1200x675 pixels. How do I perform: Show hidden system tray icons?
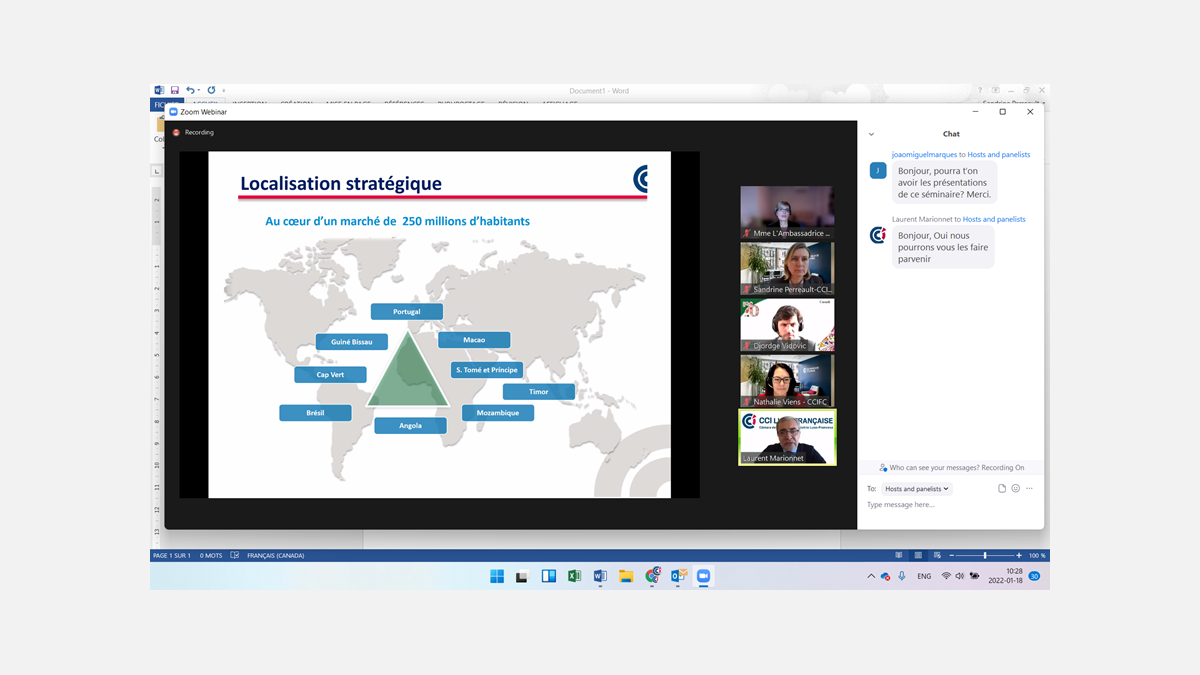tap(871, 576)
